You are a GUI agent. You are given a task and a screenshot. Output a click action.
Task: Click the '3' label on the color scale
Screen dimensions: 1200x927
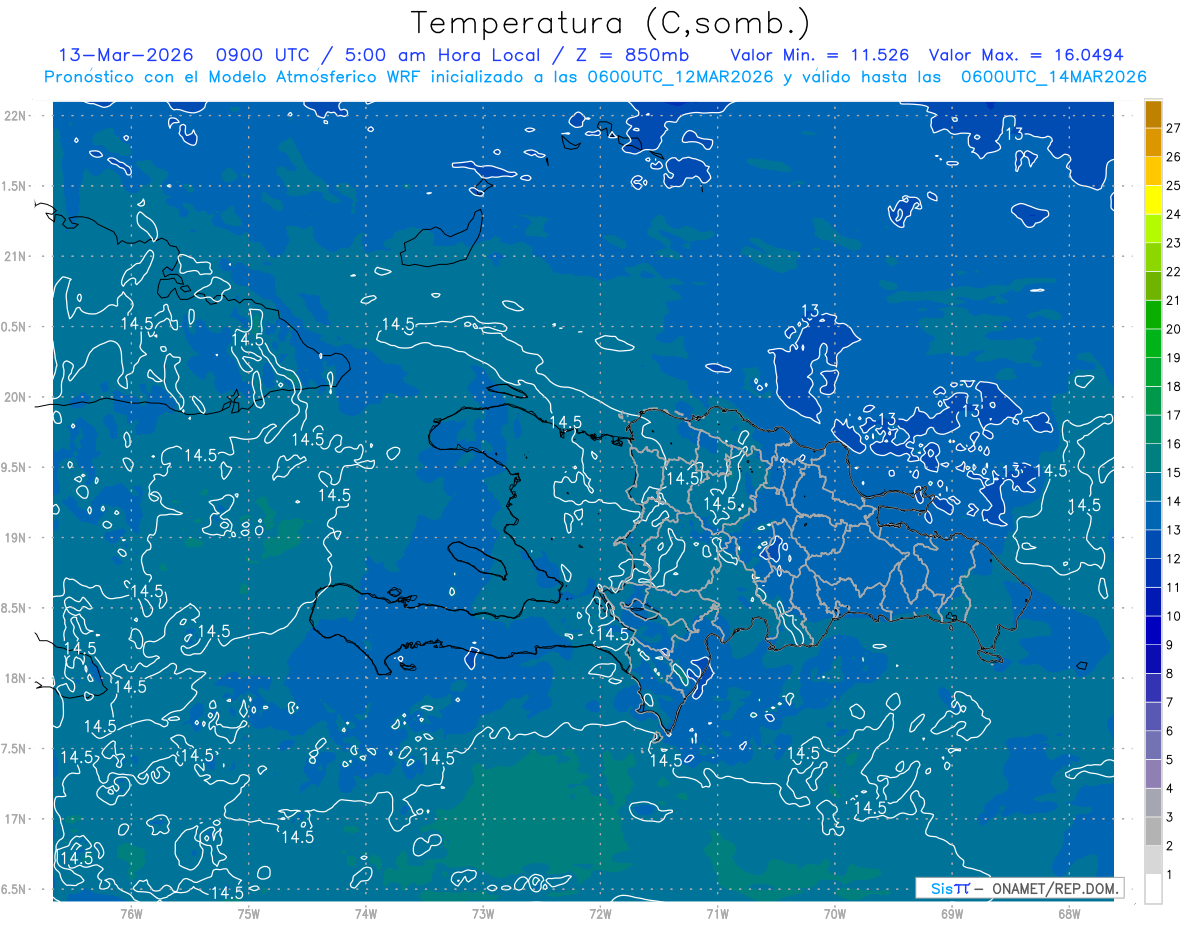[x=1170, y=818]
